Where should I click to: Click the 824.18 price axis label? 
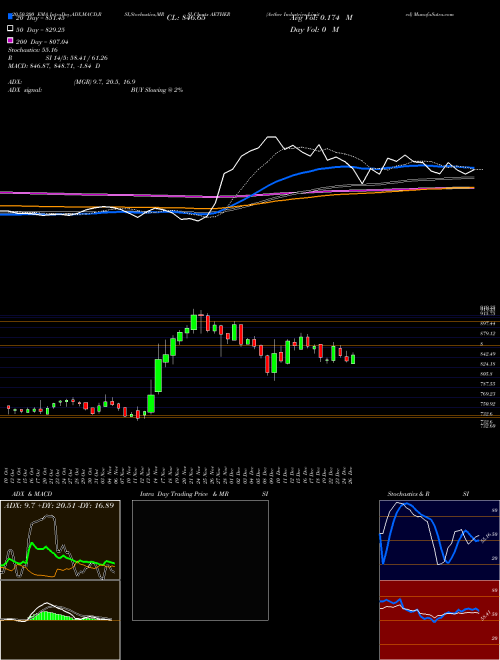click(x=487, y=364)
